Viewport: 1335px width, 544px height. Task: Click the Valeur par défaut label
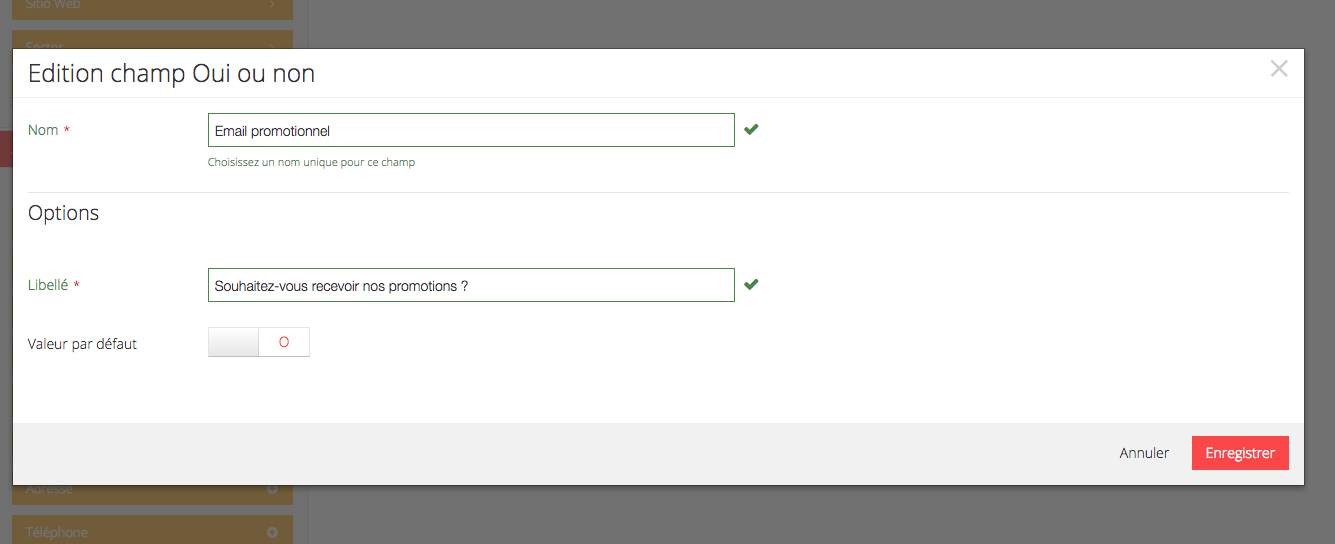82,344
